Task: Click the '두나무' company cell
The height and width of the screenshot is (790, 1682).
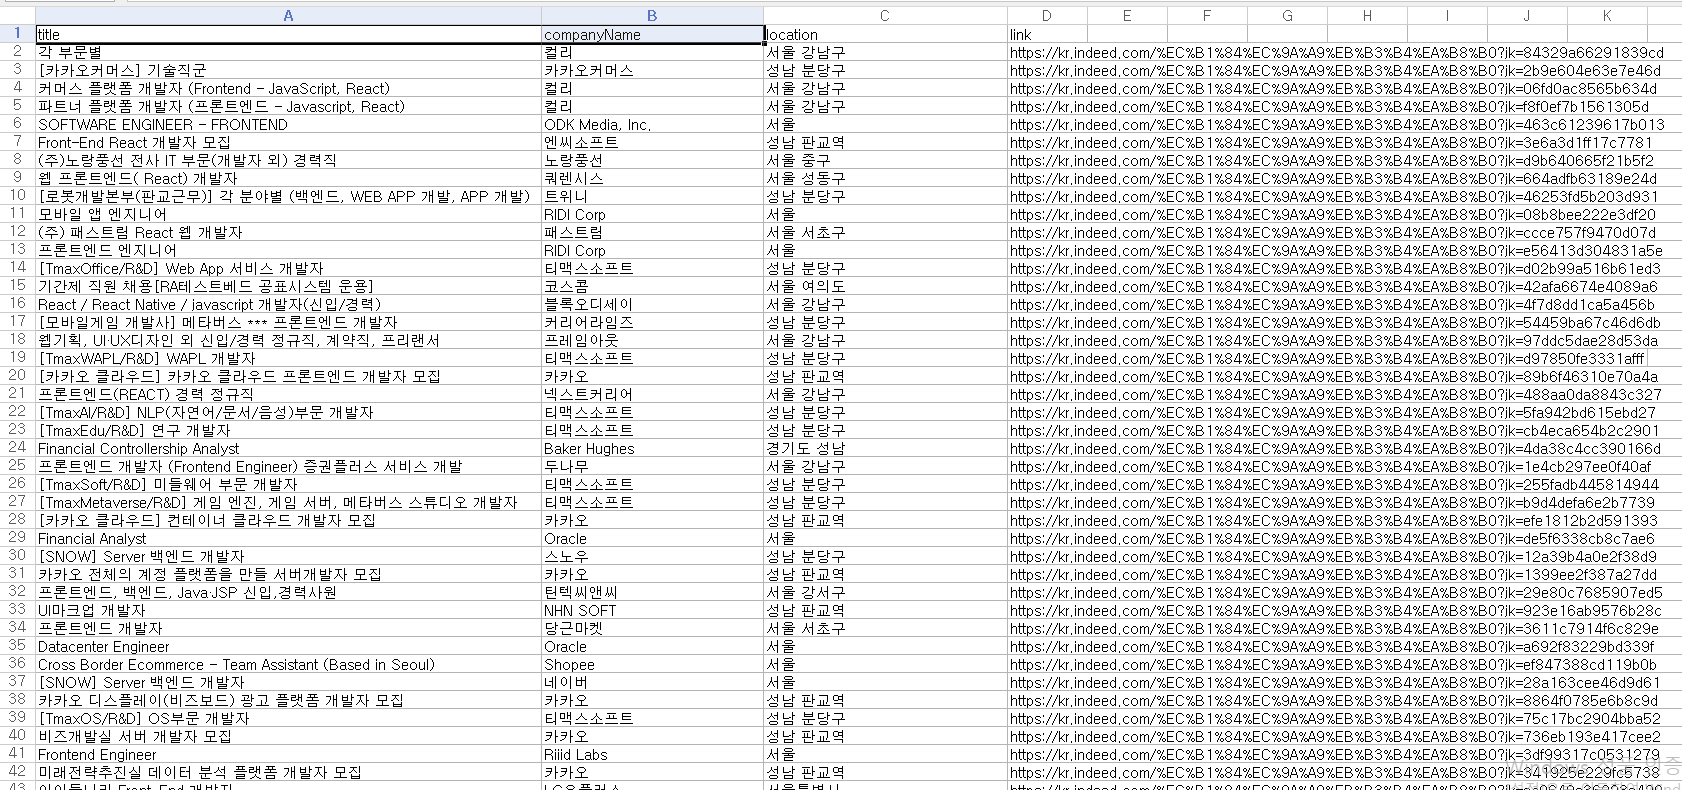Action: pyautogui.click(x=652, y=466)
